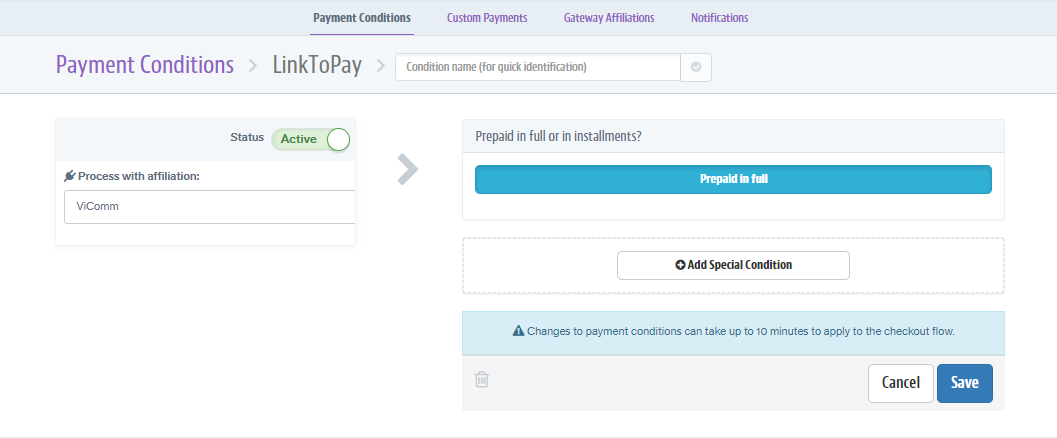Screen dimensions: 1057x438
Task: Click the trash delete icon
Action: (x=482, y=379)
